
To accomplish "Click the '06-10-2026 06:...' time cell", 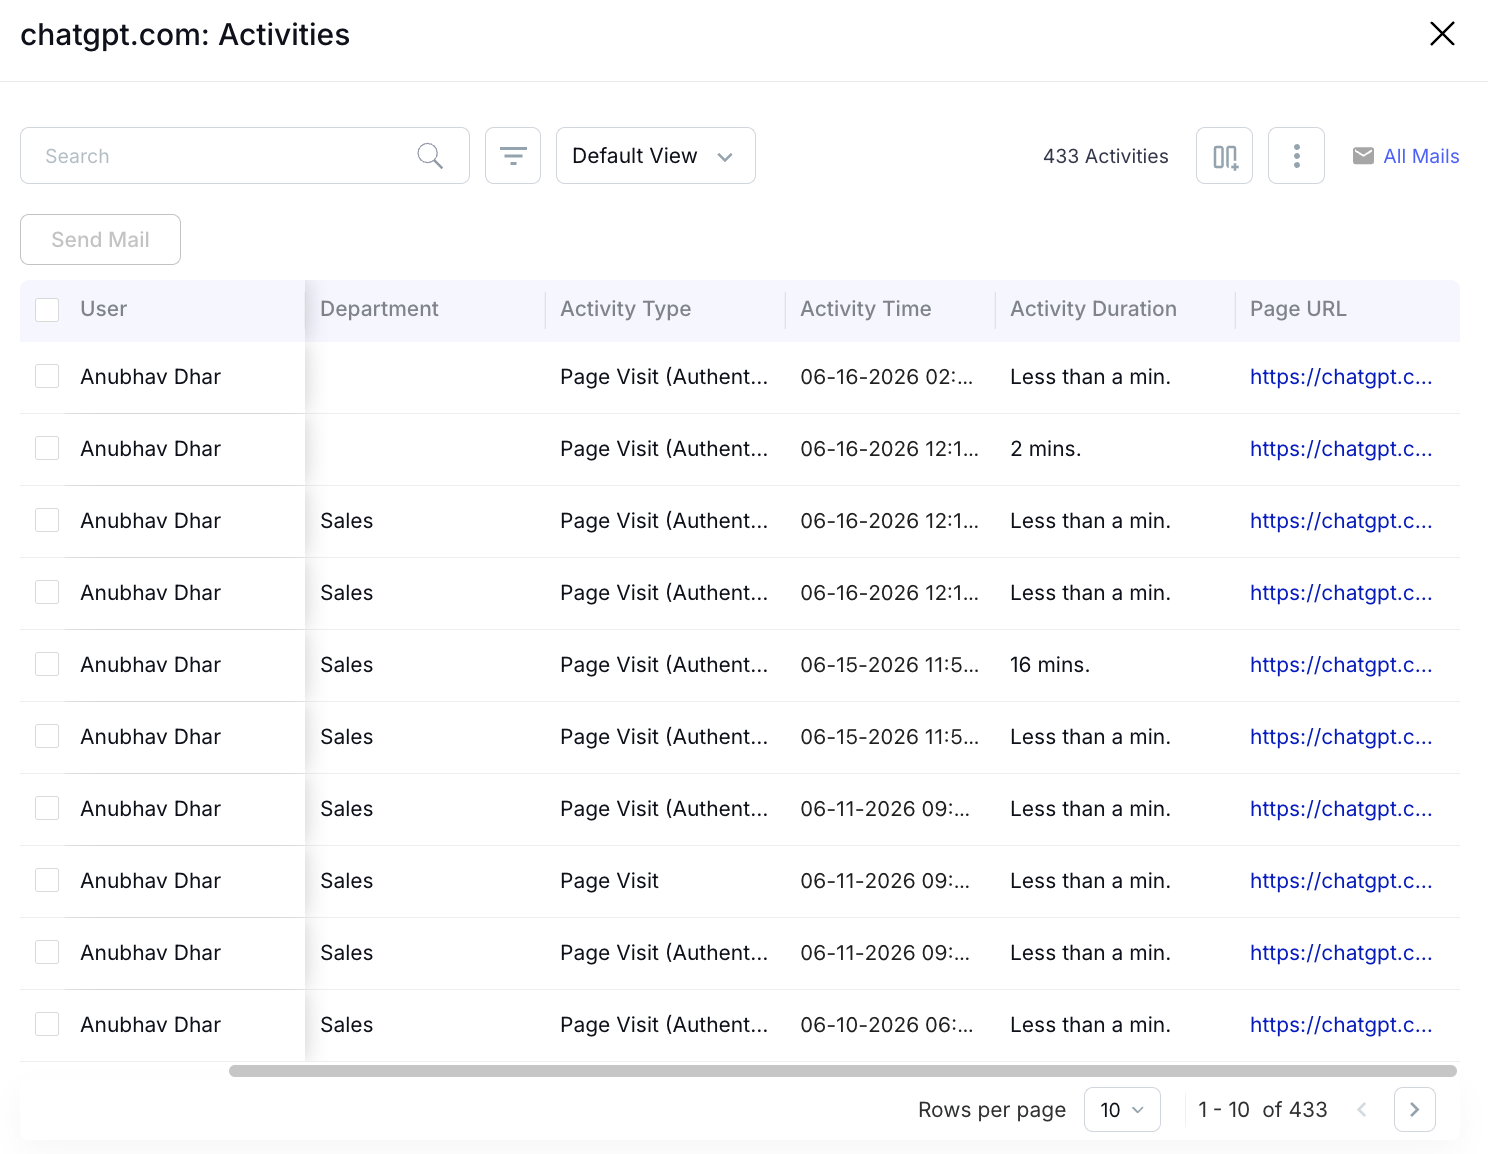I will point(886,1025).
